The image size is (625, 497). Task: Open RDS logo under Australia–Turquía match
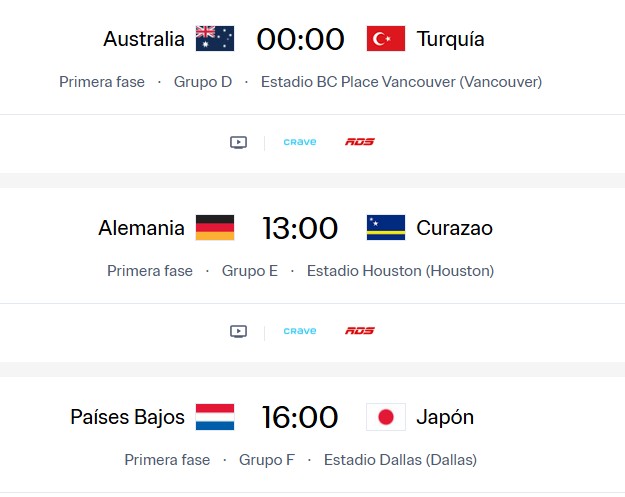[359, 142]
